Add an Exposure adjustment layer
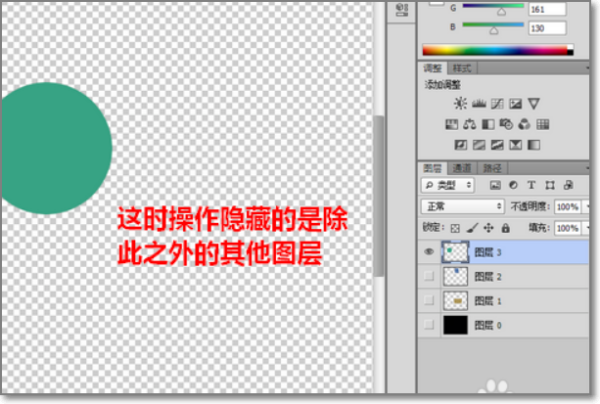 [515, 103]
